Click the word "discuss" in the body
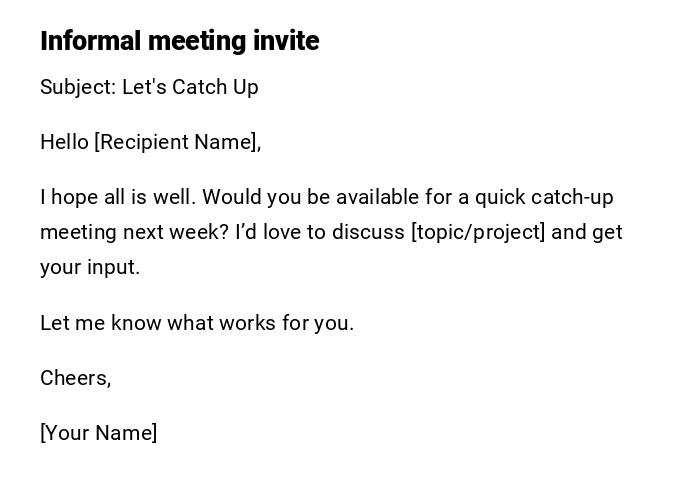The width and height of the screenshot is (700, 495). 368,232
